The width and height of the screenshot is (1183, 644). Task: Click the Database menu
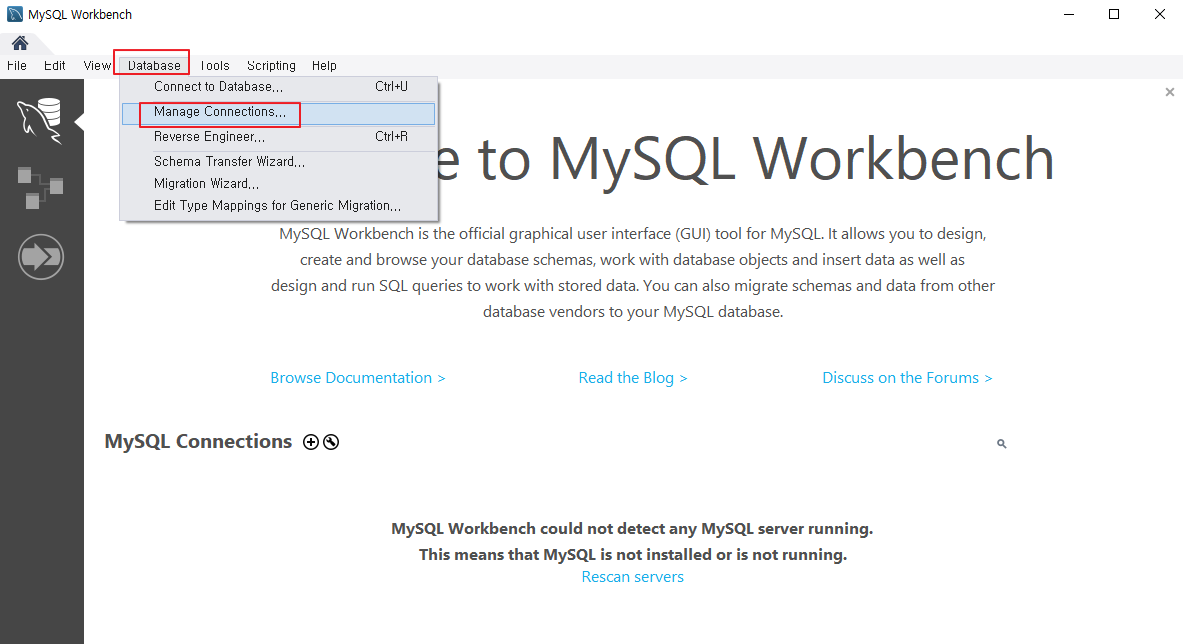154,66
